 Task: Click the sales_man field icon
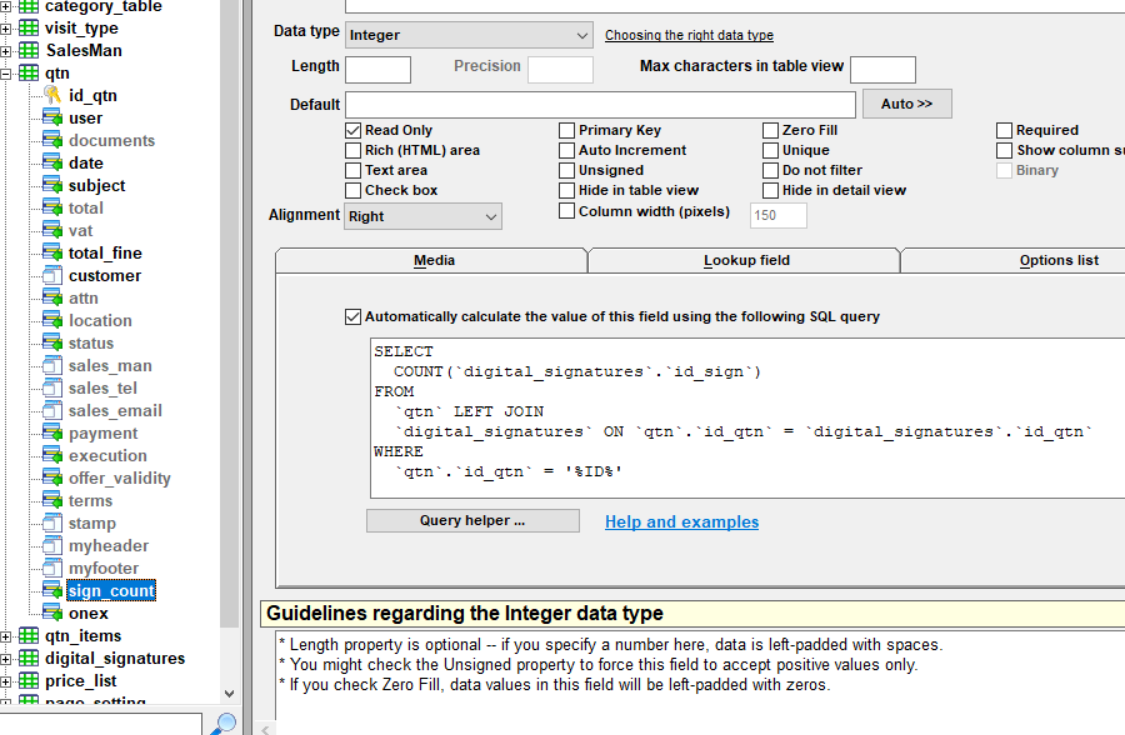coord(52,365)
